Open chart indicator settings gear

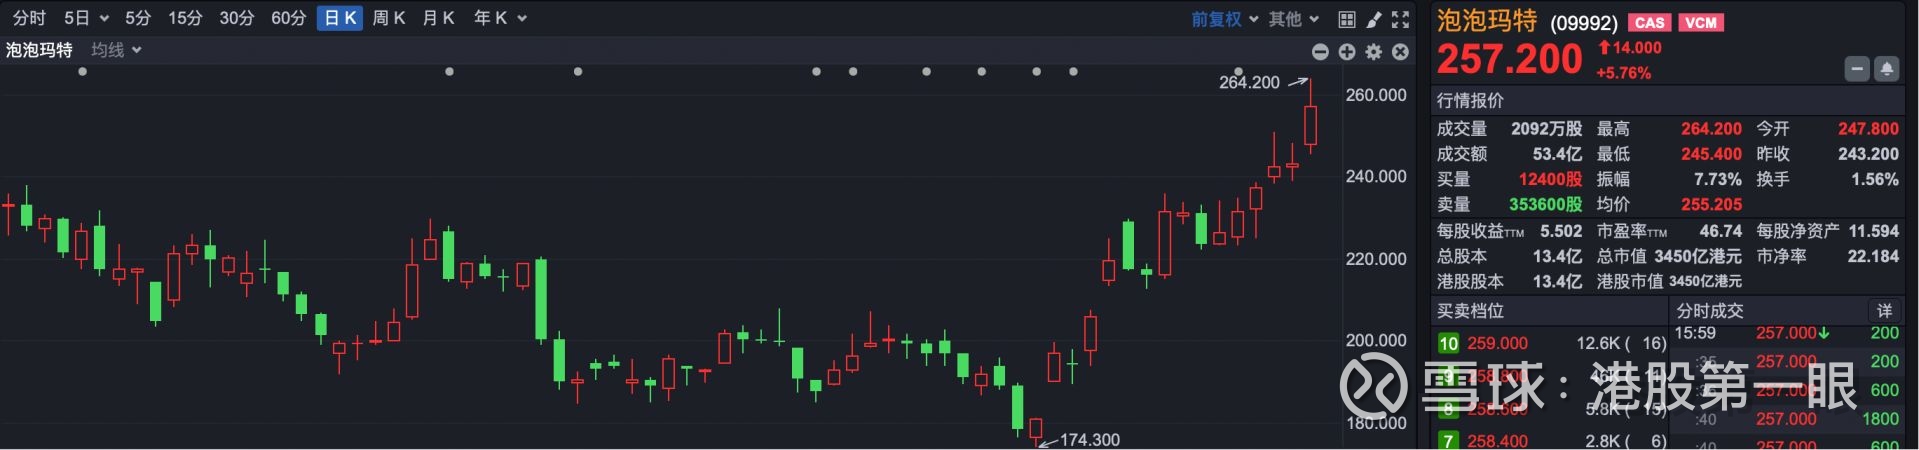(x=1374, y=51)
